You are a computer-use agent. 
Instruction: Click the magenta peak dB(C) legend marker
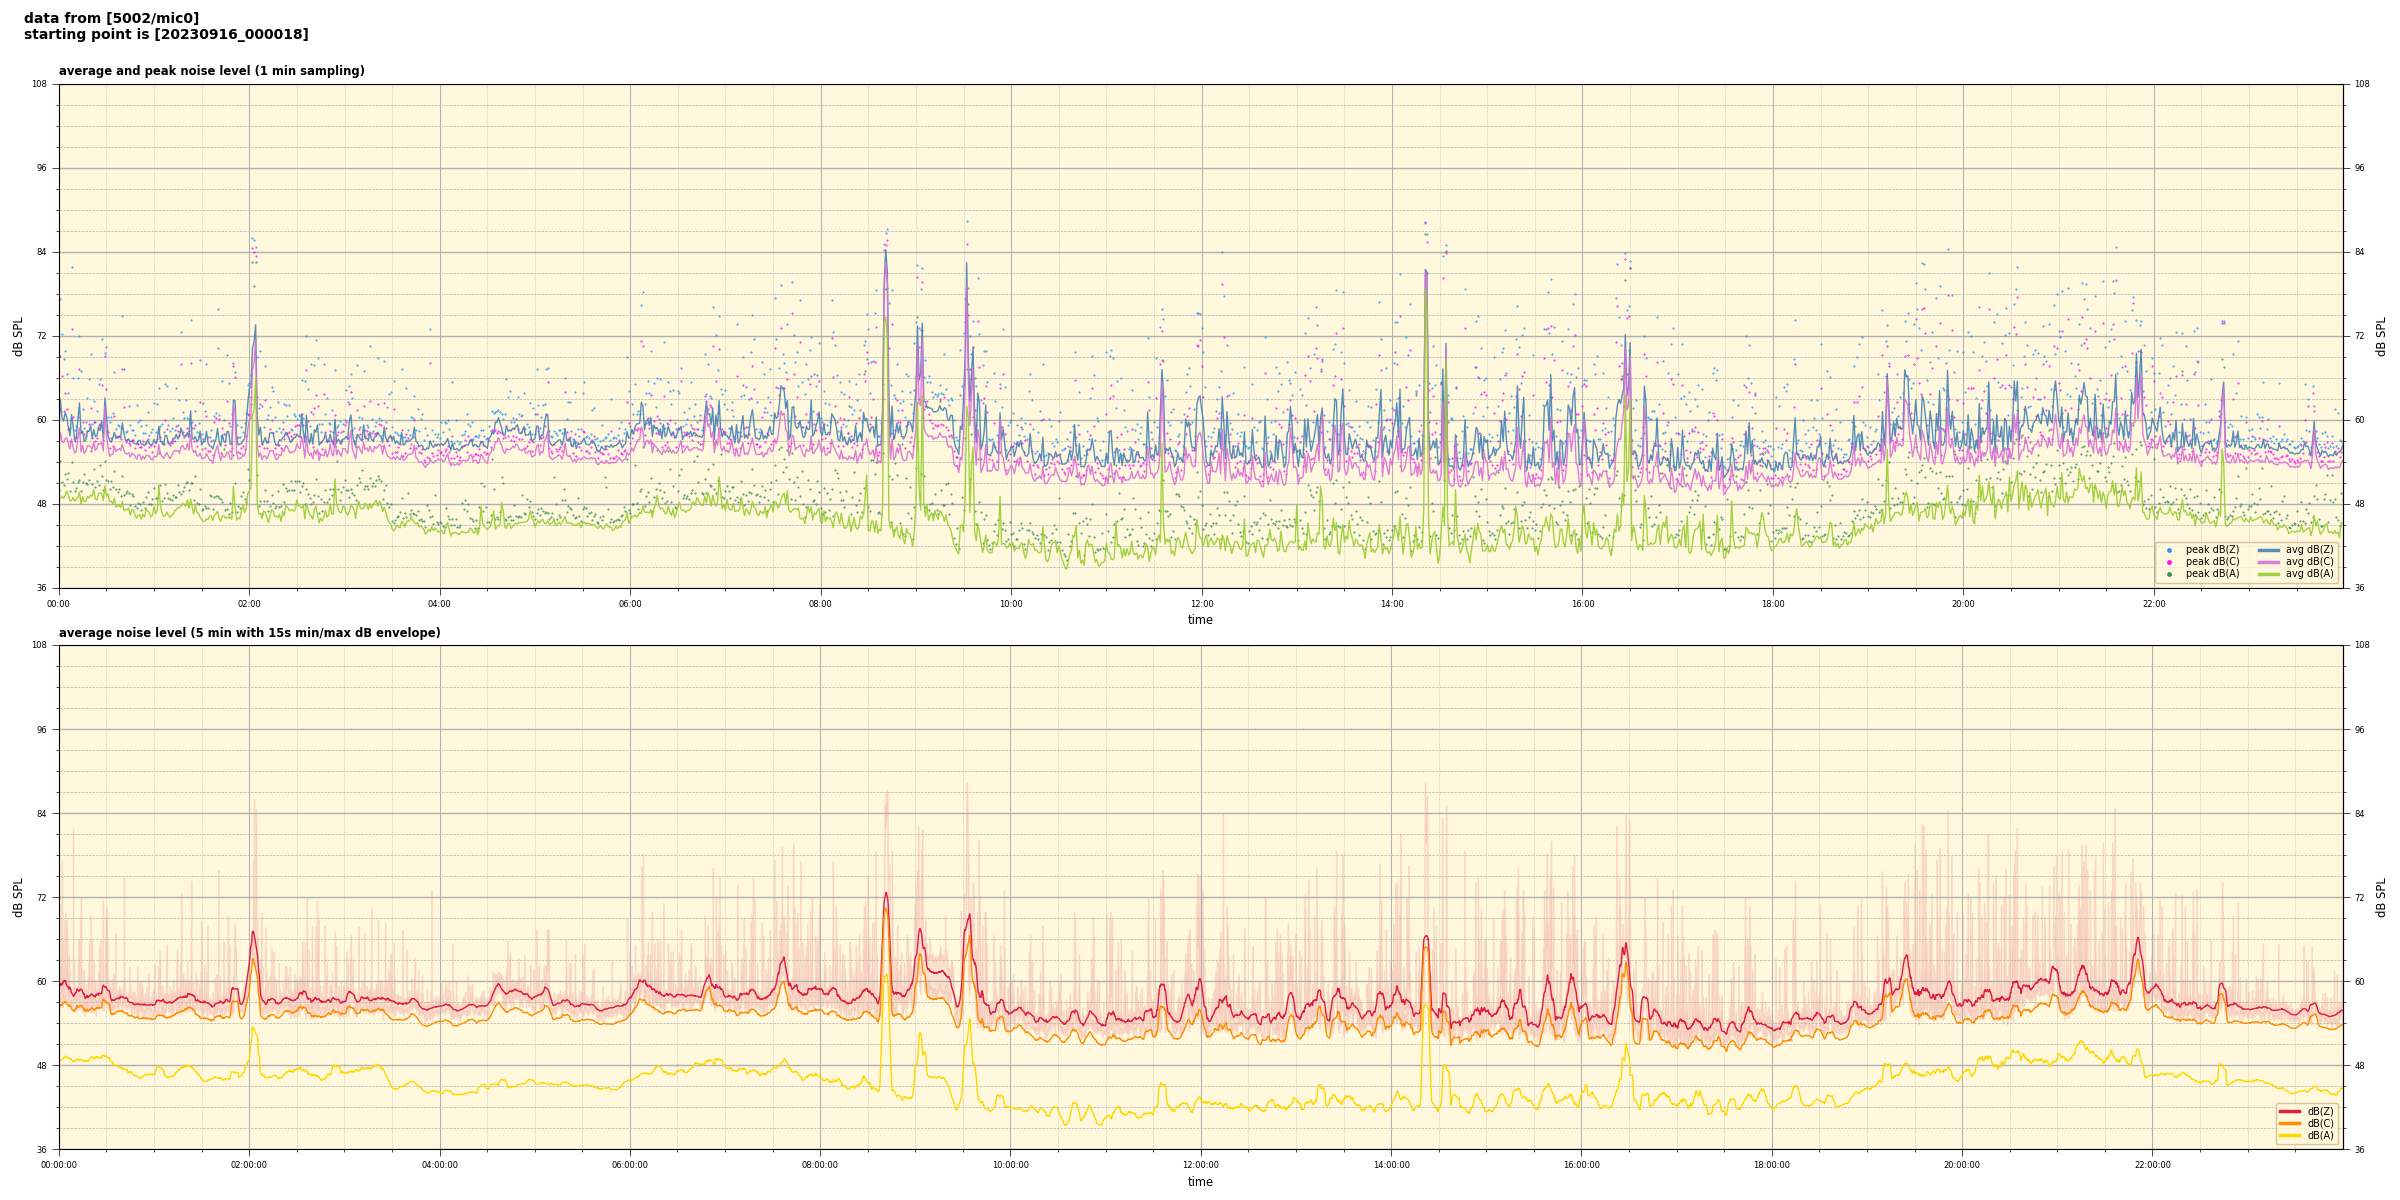[x=2169, y=562]
